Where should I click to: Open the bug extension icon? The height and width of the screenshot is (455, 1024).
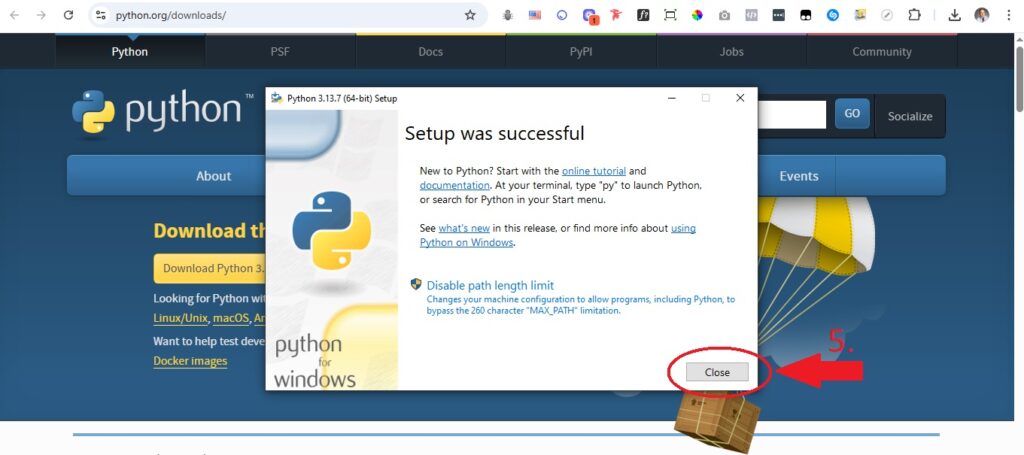tap(507, 15)
